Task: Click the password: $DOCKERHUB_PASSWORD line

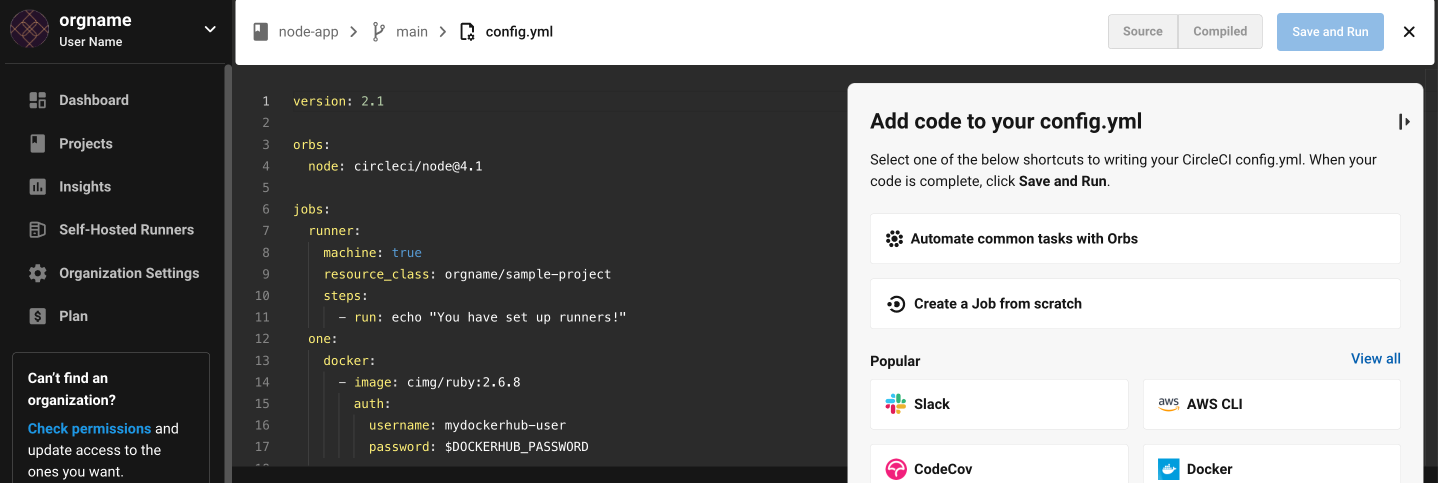Action: (478, 446)
